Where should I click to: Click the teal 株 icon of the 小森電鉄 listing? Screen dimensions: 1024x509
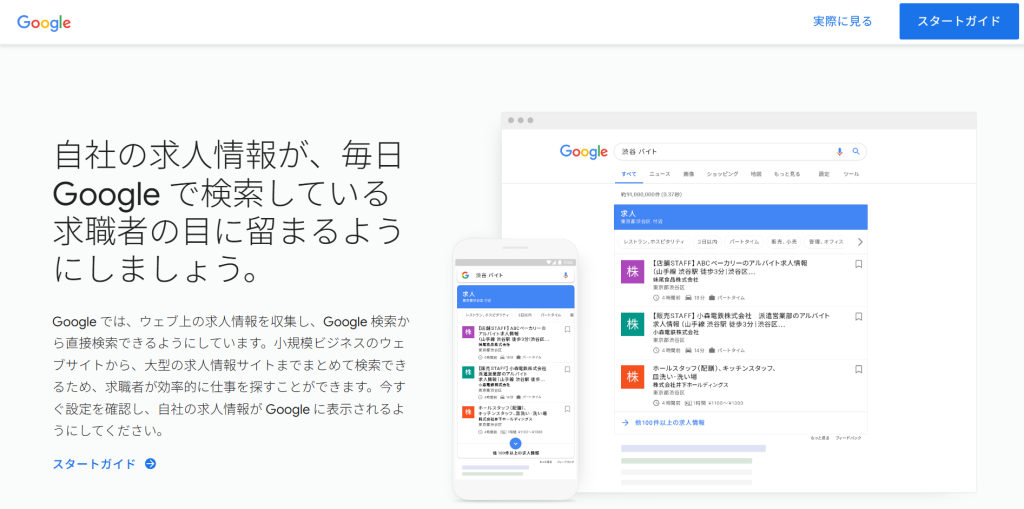632,324
